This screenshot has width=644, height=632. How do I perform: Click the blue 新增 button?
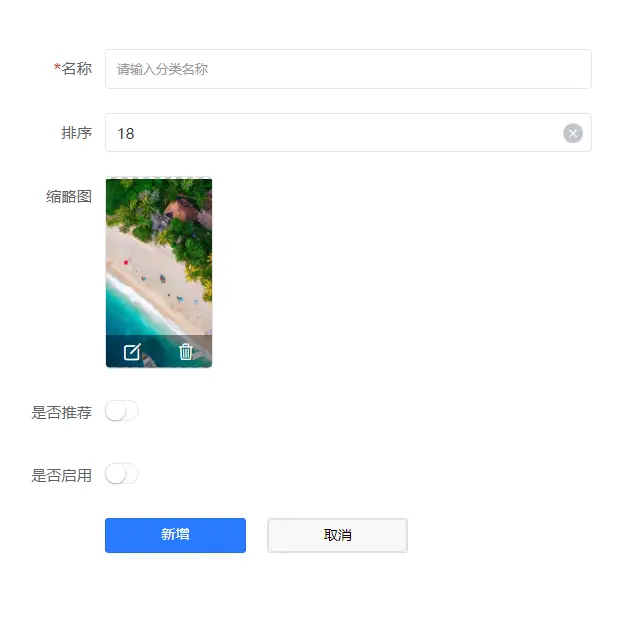point(175,535)
